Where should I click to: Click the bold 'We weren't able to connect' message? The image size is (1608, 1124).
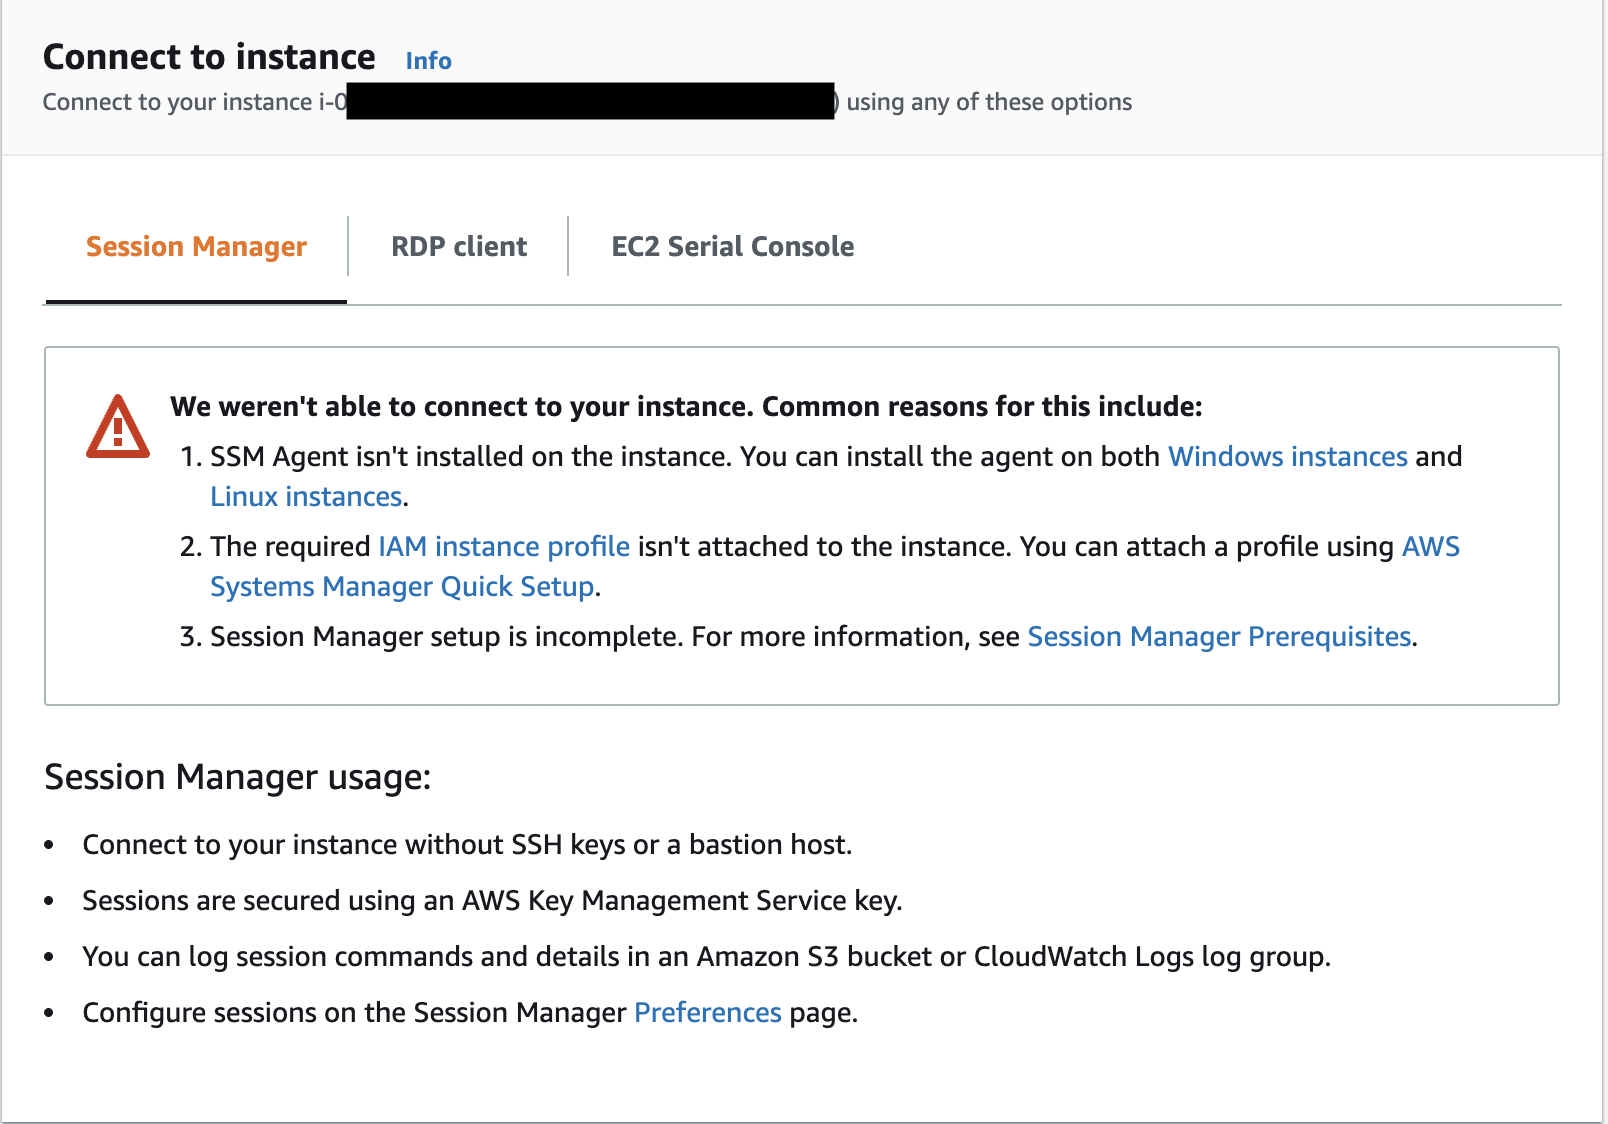pos(686,407)
